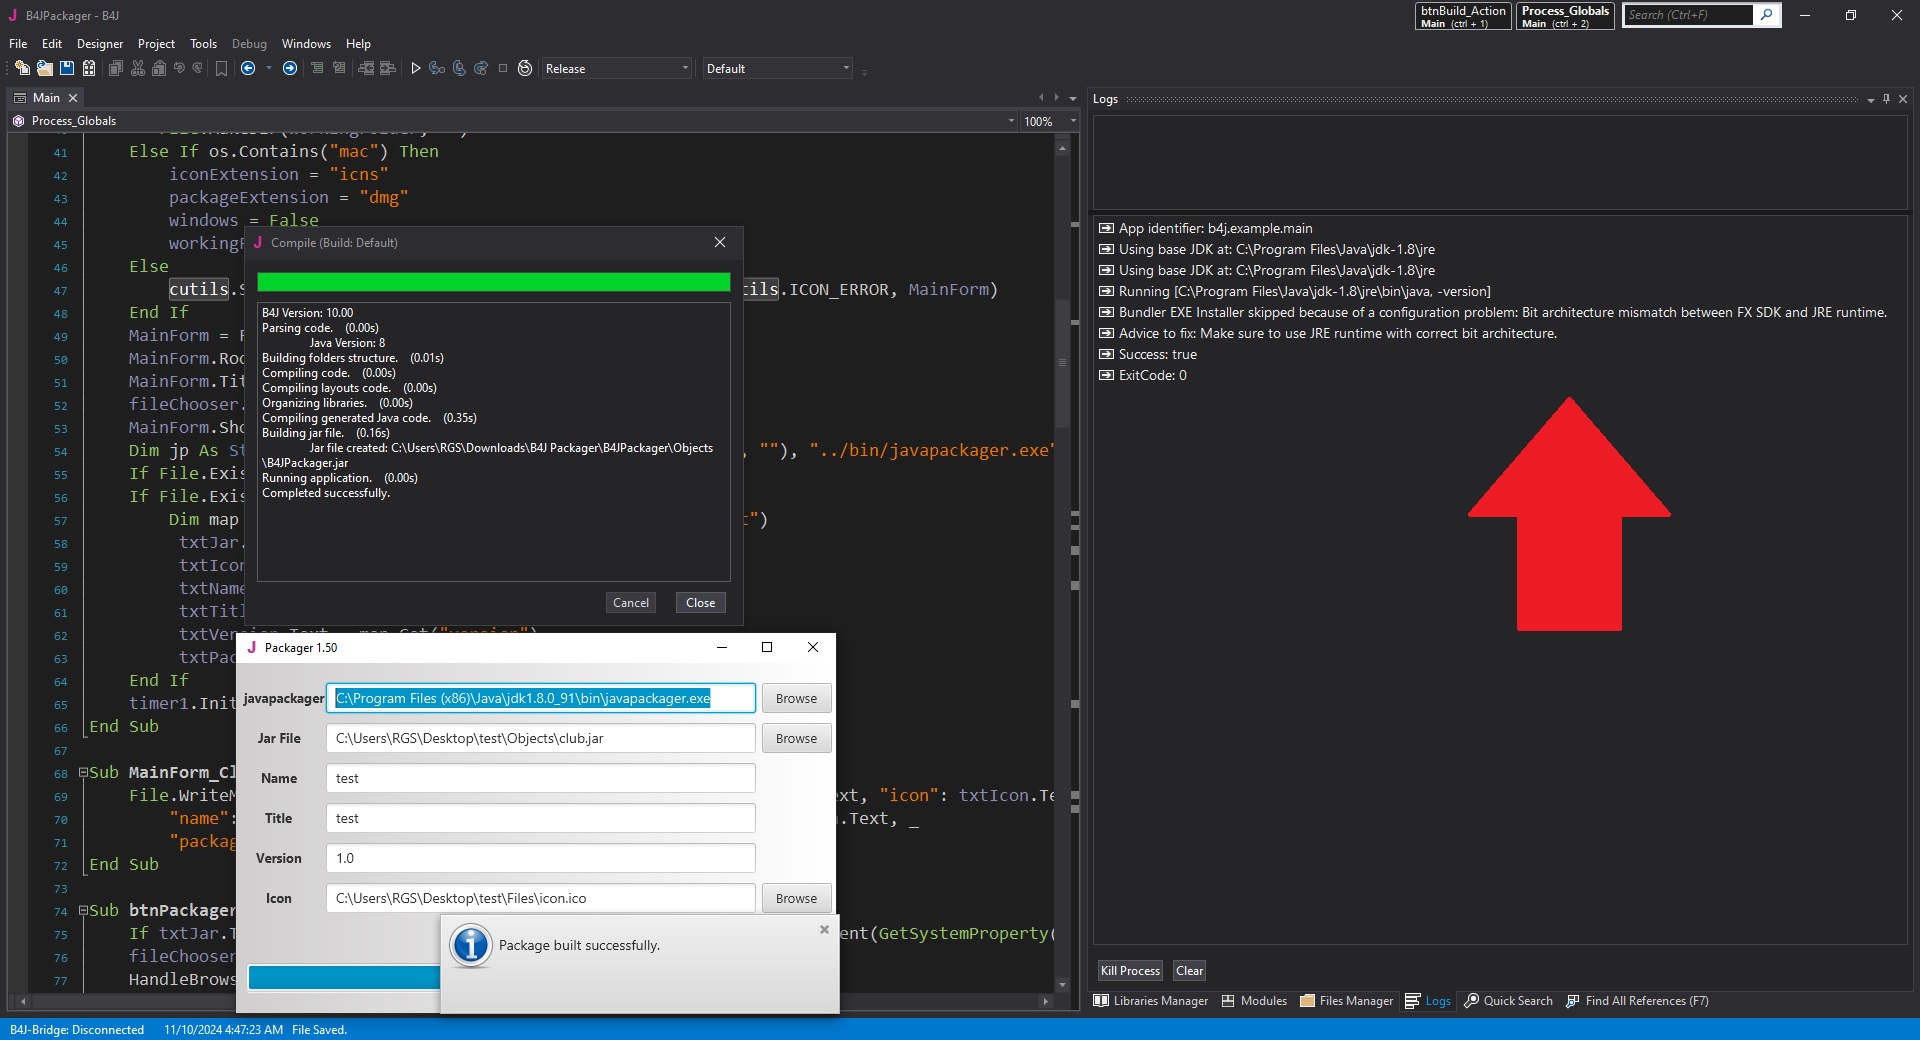This screenshot has height=1040, width=1920.
Task: Click the Restart circular arrow toolbar icon
Action: 525,68
